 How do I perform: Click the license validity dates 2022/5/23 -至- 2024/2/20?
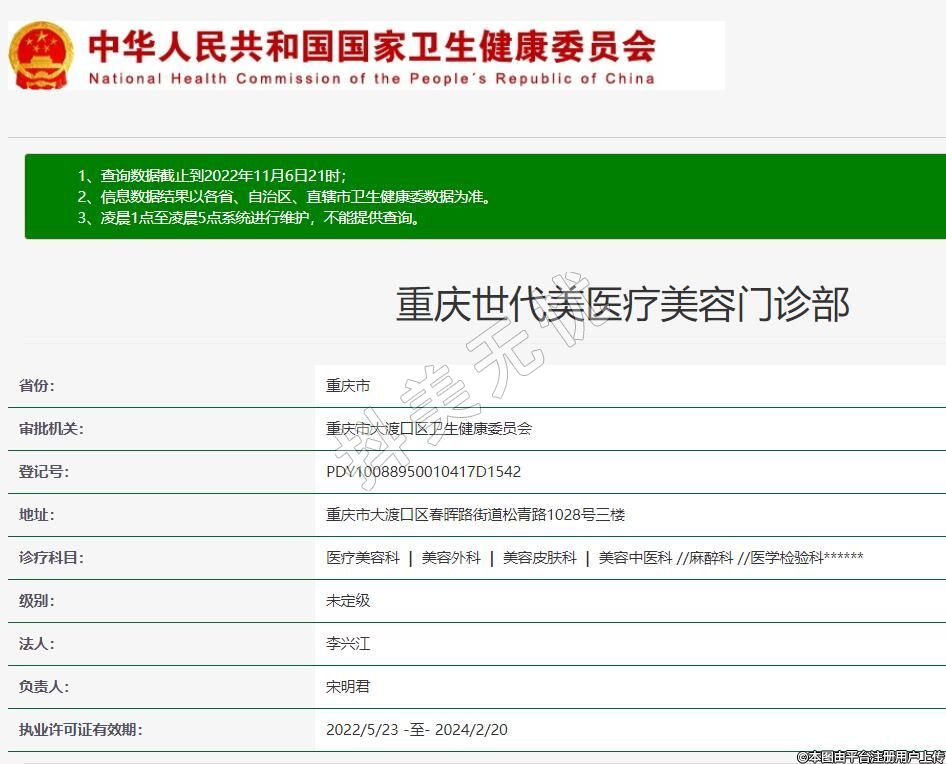click(416, 730)
